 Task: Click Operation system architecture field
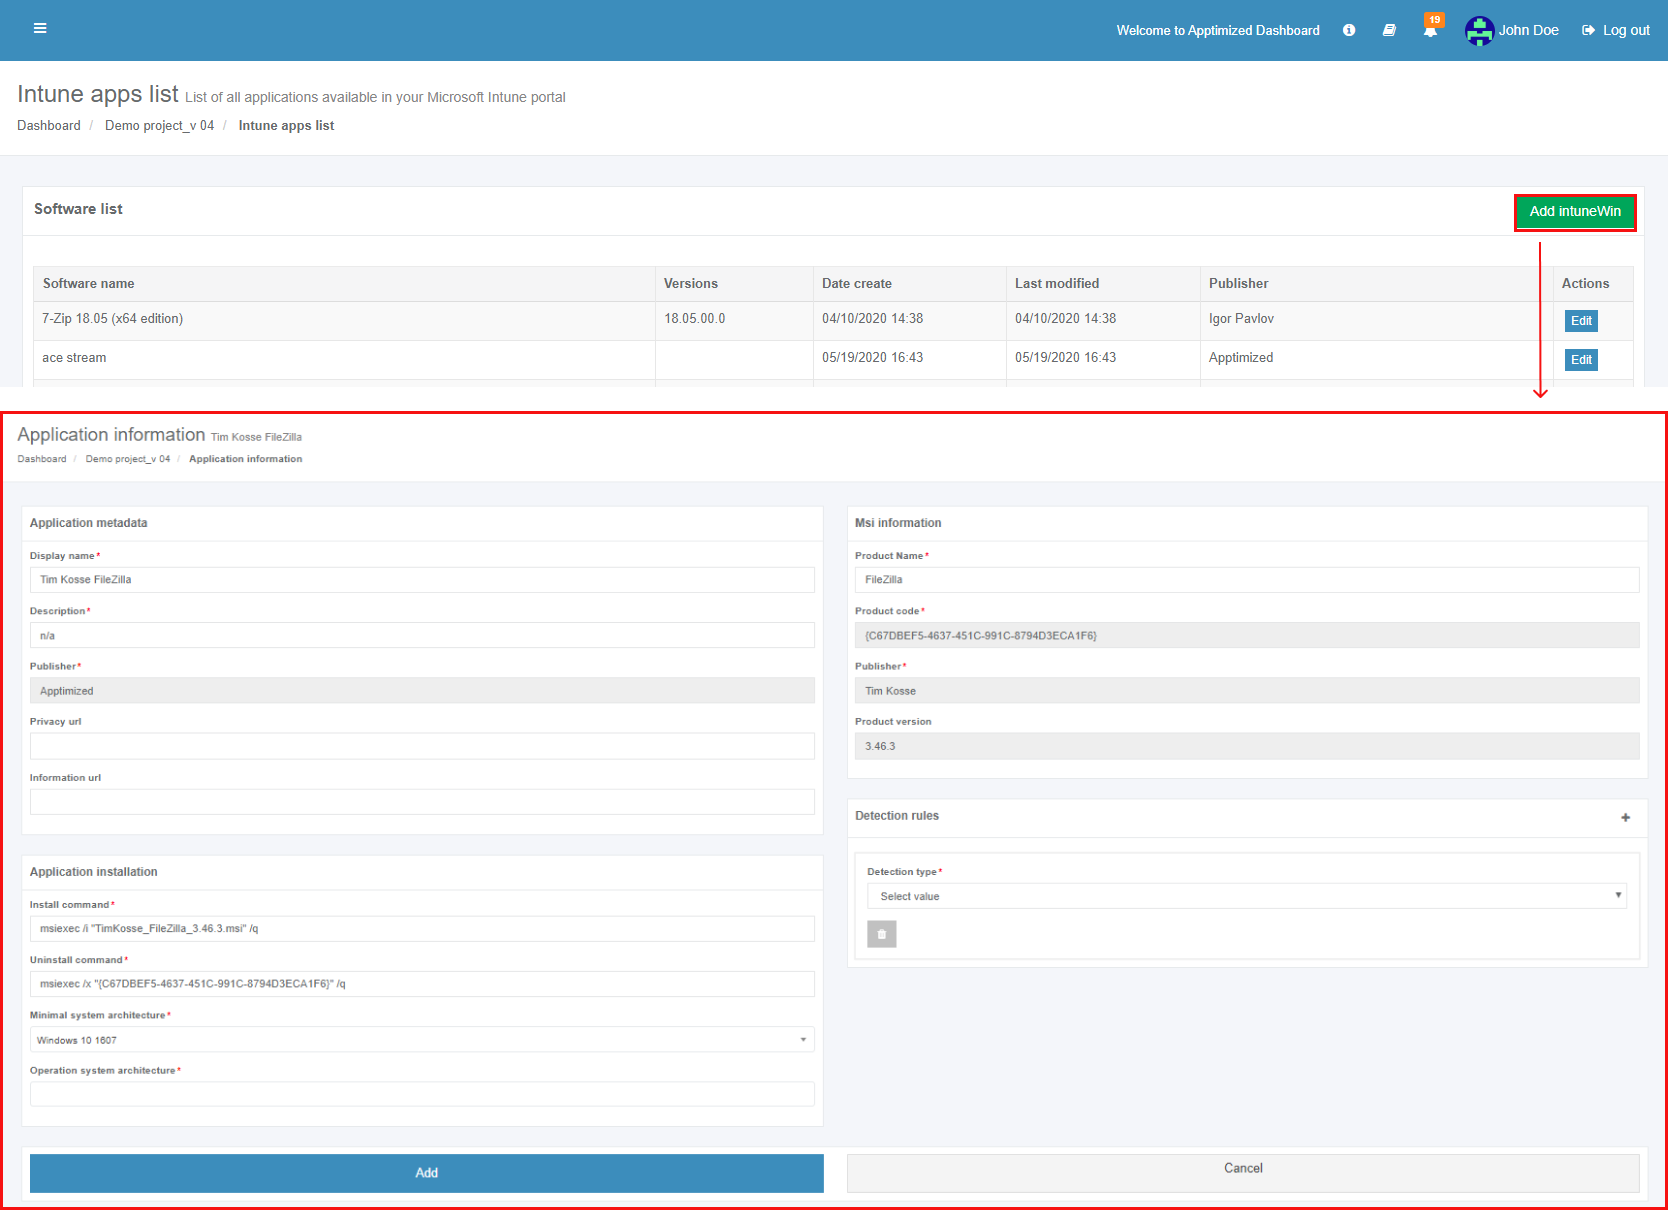point(422,1094)
